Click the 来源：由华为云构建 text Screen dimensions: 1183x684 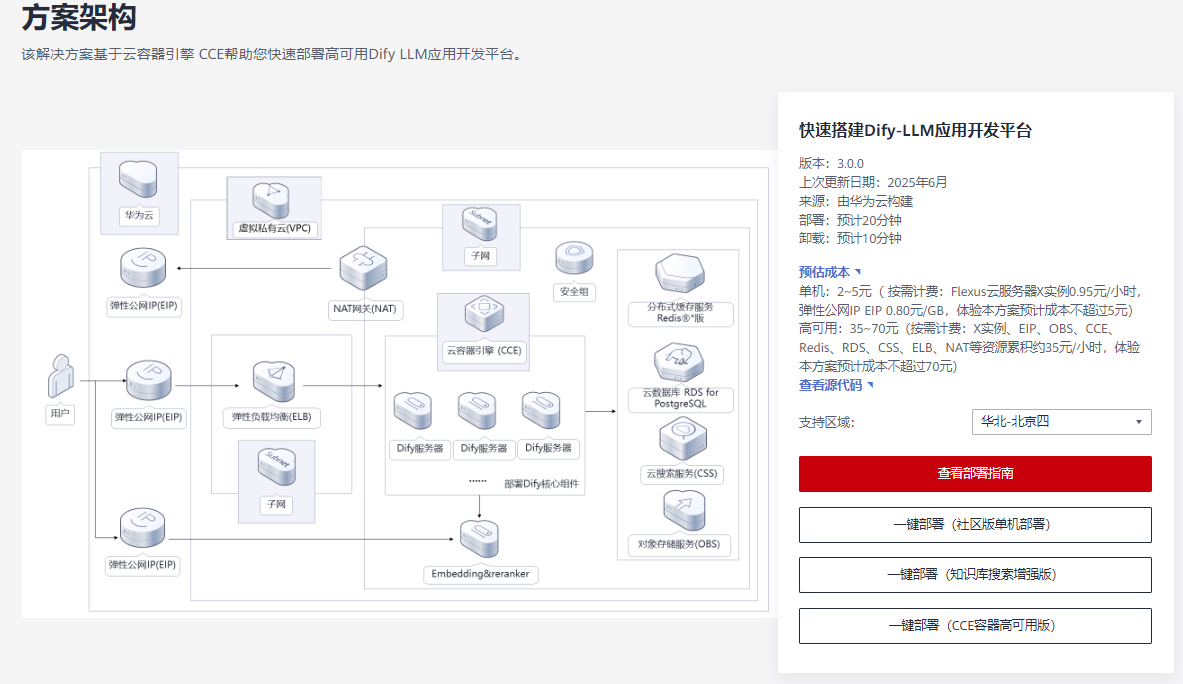coord(856,201)
